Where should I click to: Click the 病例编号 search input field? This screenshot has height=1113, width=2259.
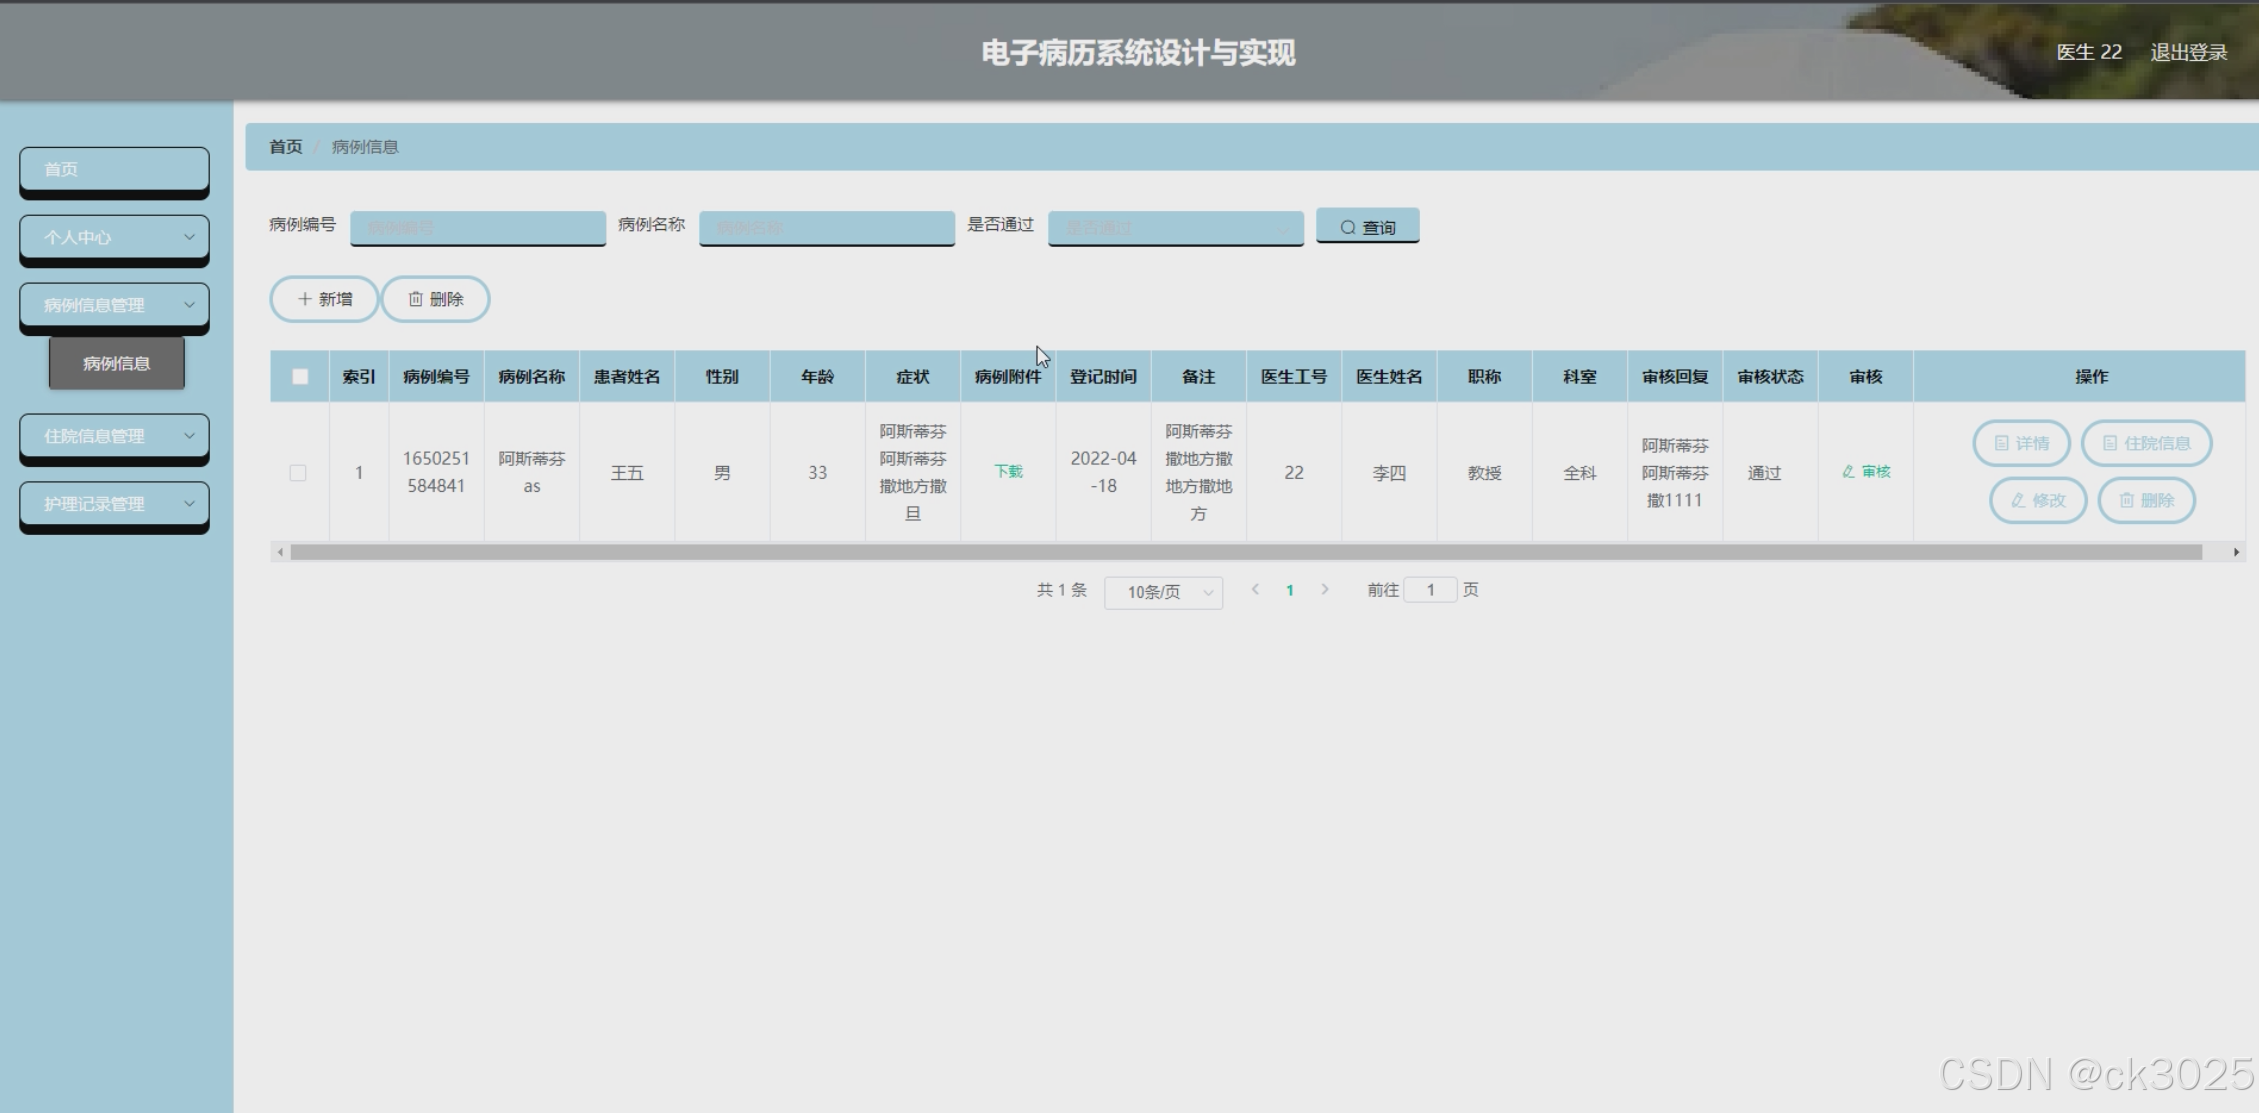[477, 227]
